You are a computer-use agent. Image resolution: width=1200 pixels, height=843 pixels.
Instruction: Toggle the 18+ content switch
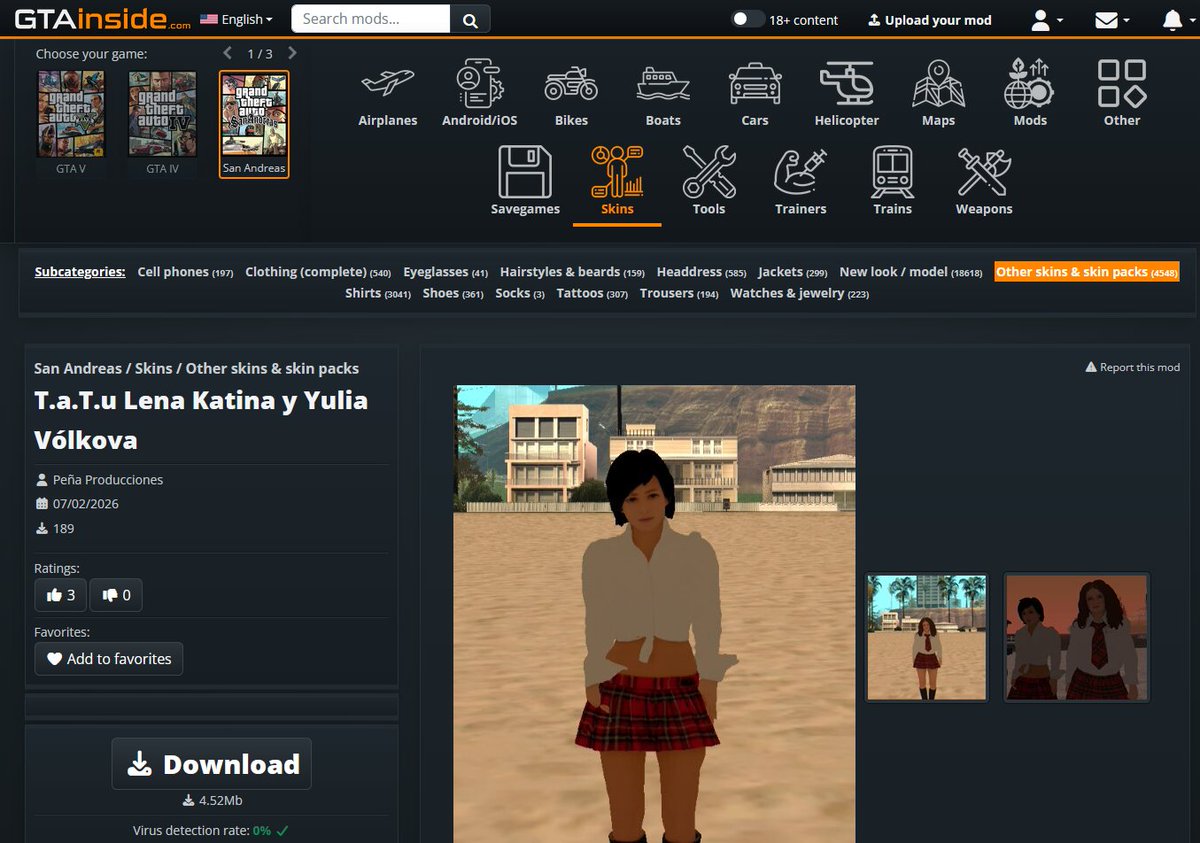(x=748, y=19)
